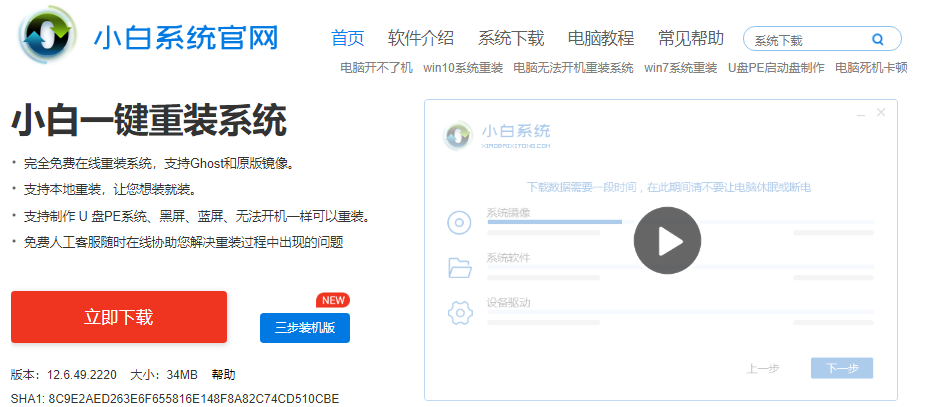Click the gear icon beside 设备驱动
This screenshot has height=407, width=926.
pyautogui.click(x=459, y=312)
